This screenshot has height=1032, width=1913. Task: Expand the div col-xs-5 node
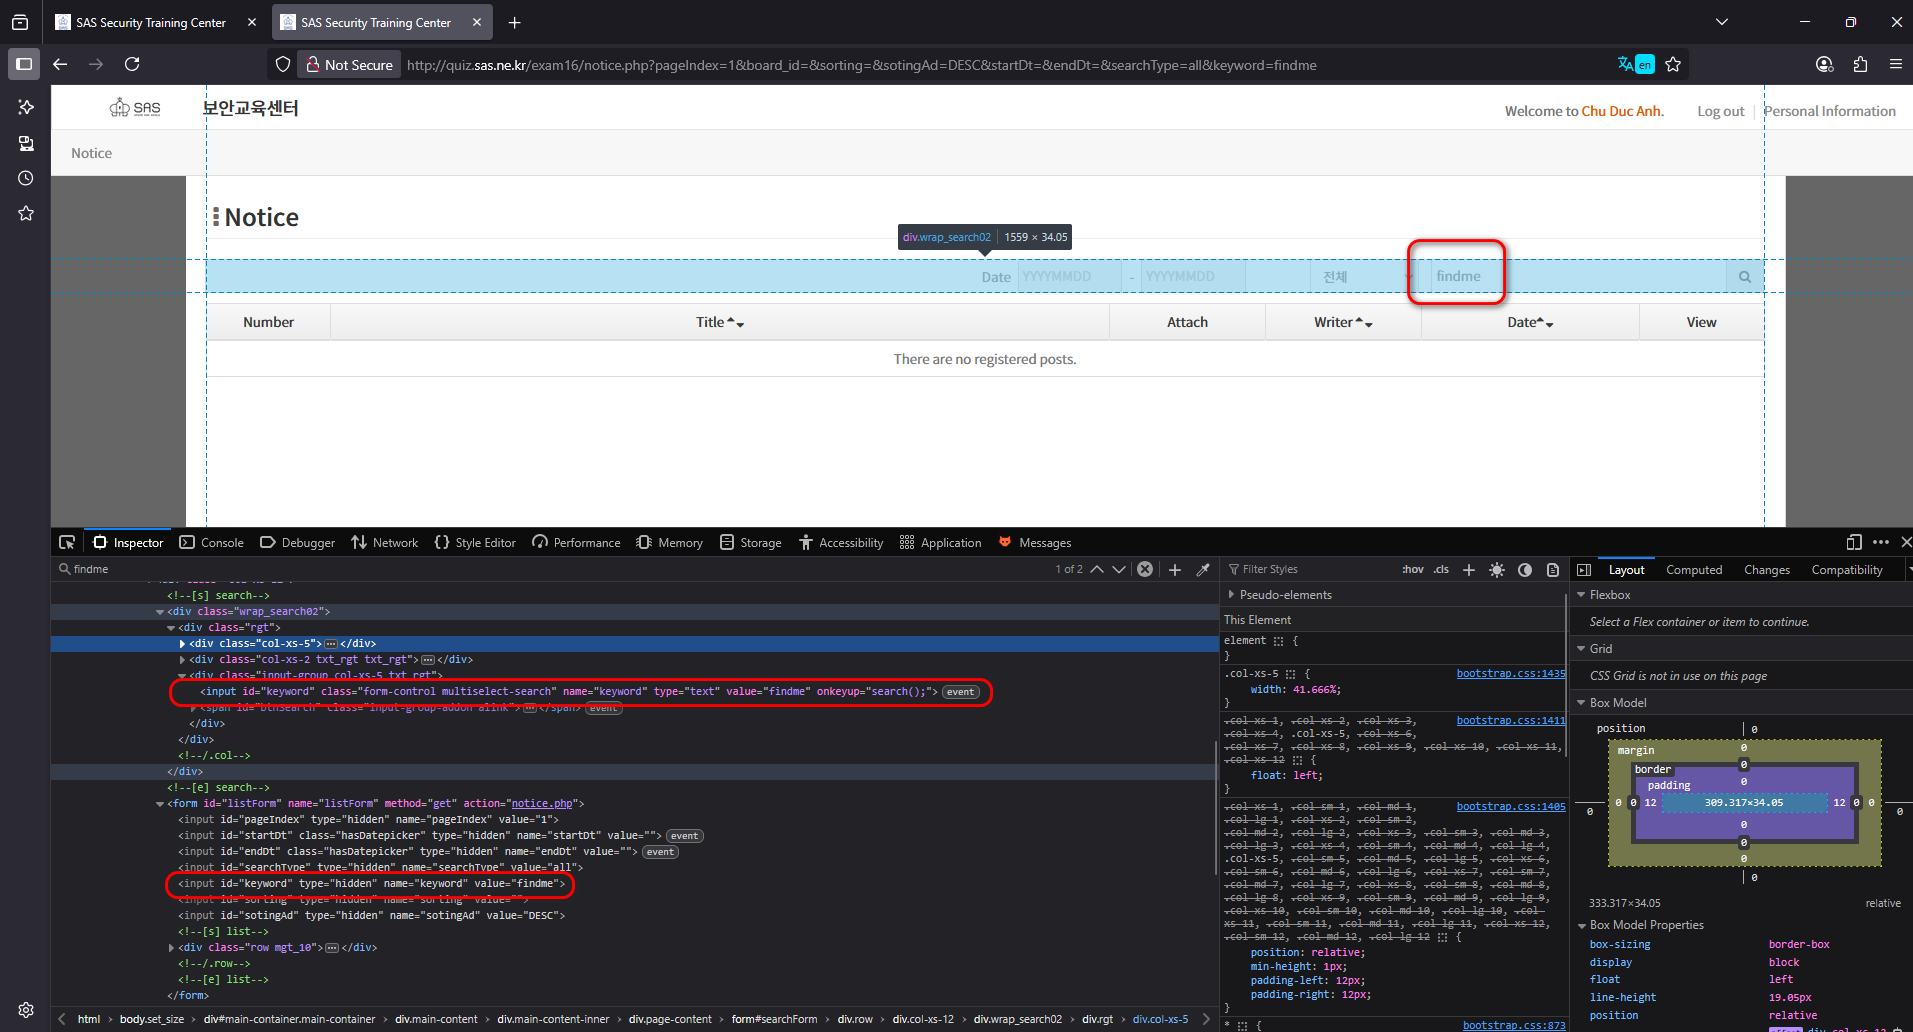[x=182, y=644]
